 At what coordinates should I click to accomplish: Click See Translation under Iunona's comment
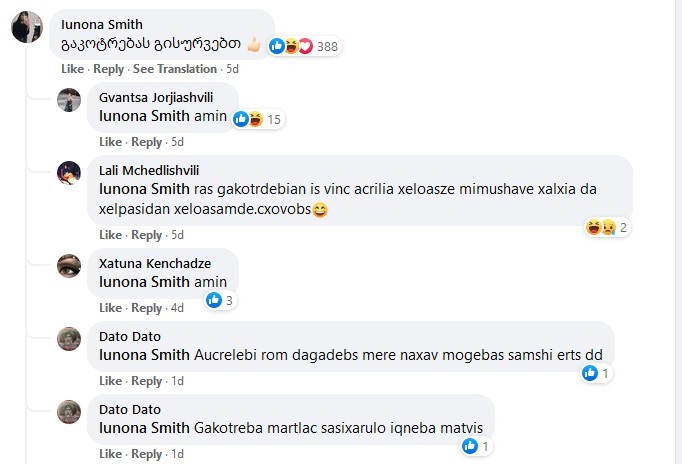tap(175, 69)
